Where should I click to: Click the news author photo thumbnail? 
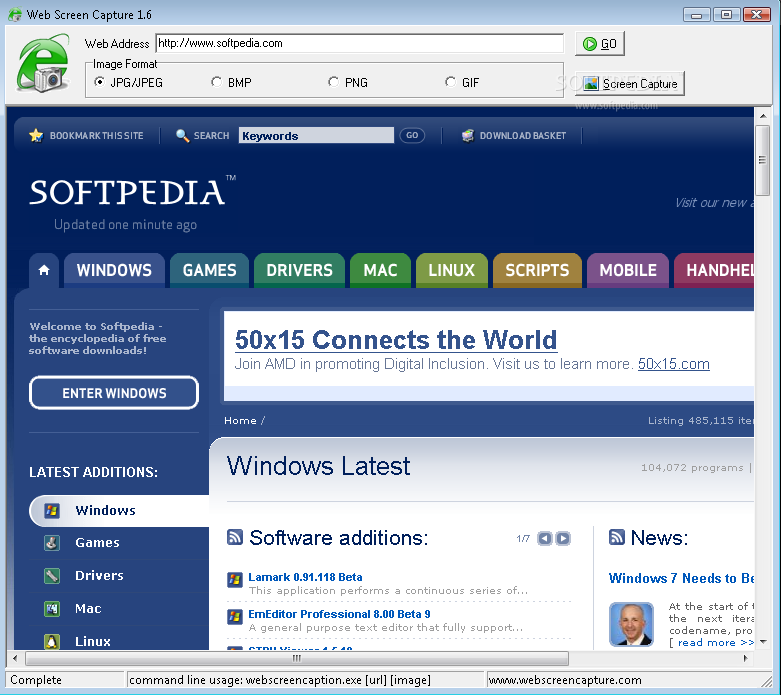click(631, 624)
